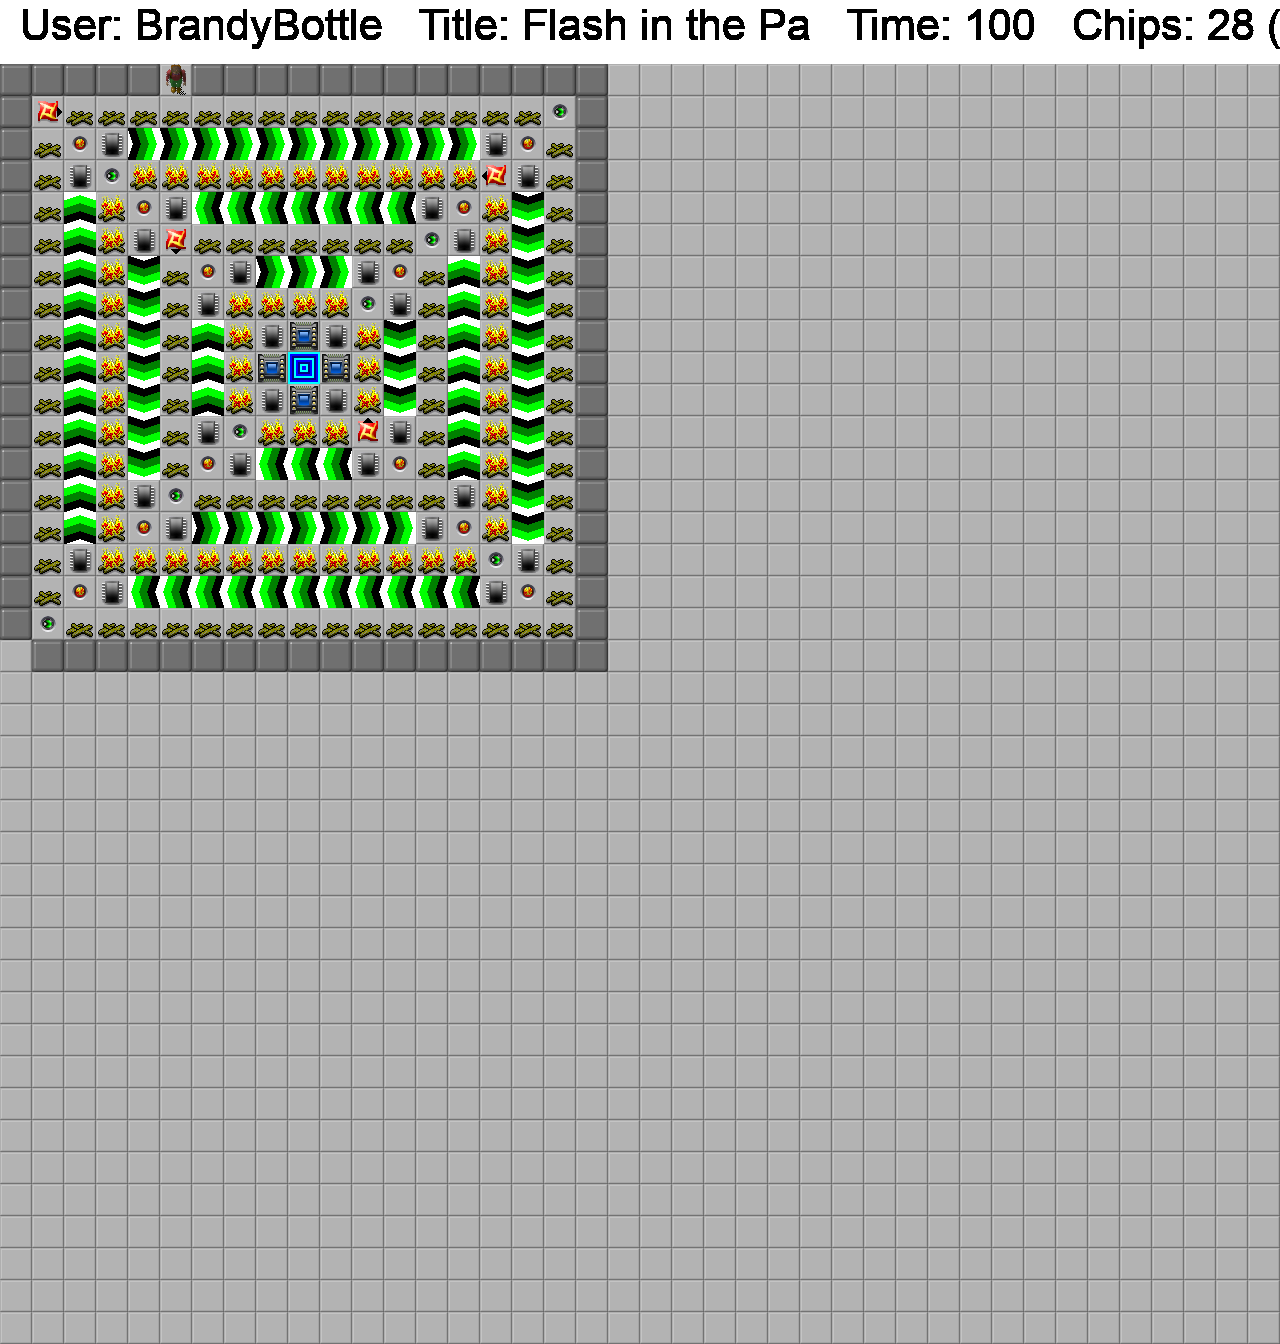
Task: Select the fireball monster pointing right
Action: coord(48,112)
